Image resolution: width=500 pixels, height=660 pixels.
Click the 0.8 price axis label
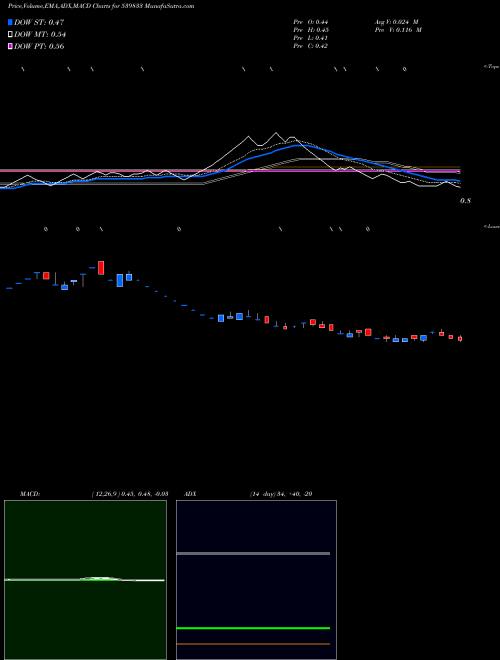[x=465, y=201]
